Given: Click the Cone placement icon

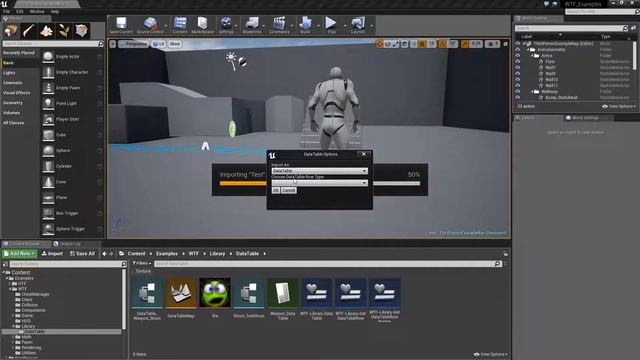Looking at the screenshot, I should click(x=48, y=182).
